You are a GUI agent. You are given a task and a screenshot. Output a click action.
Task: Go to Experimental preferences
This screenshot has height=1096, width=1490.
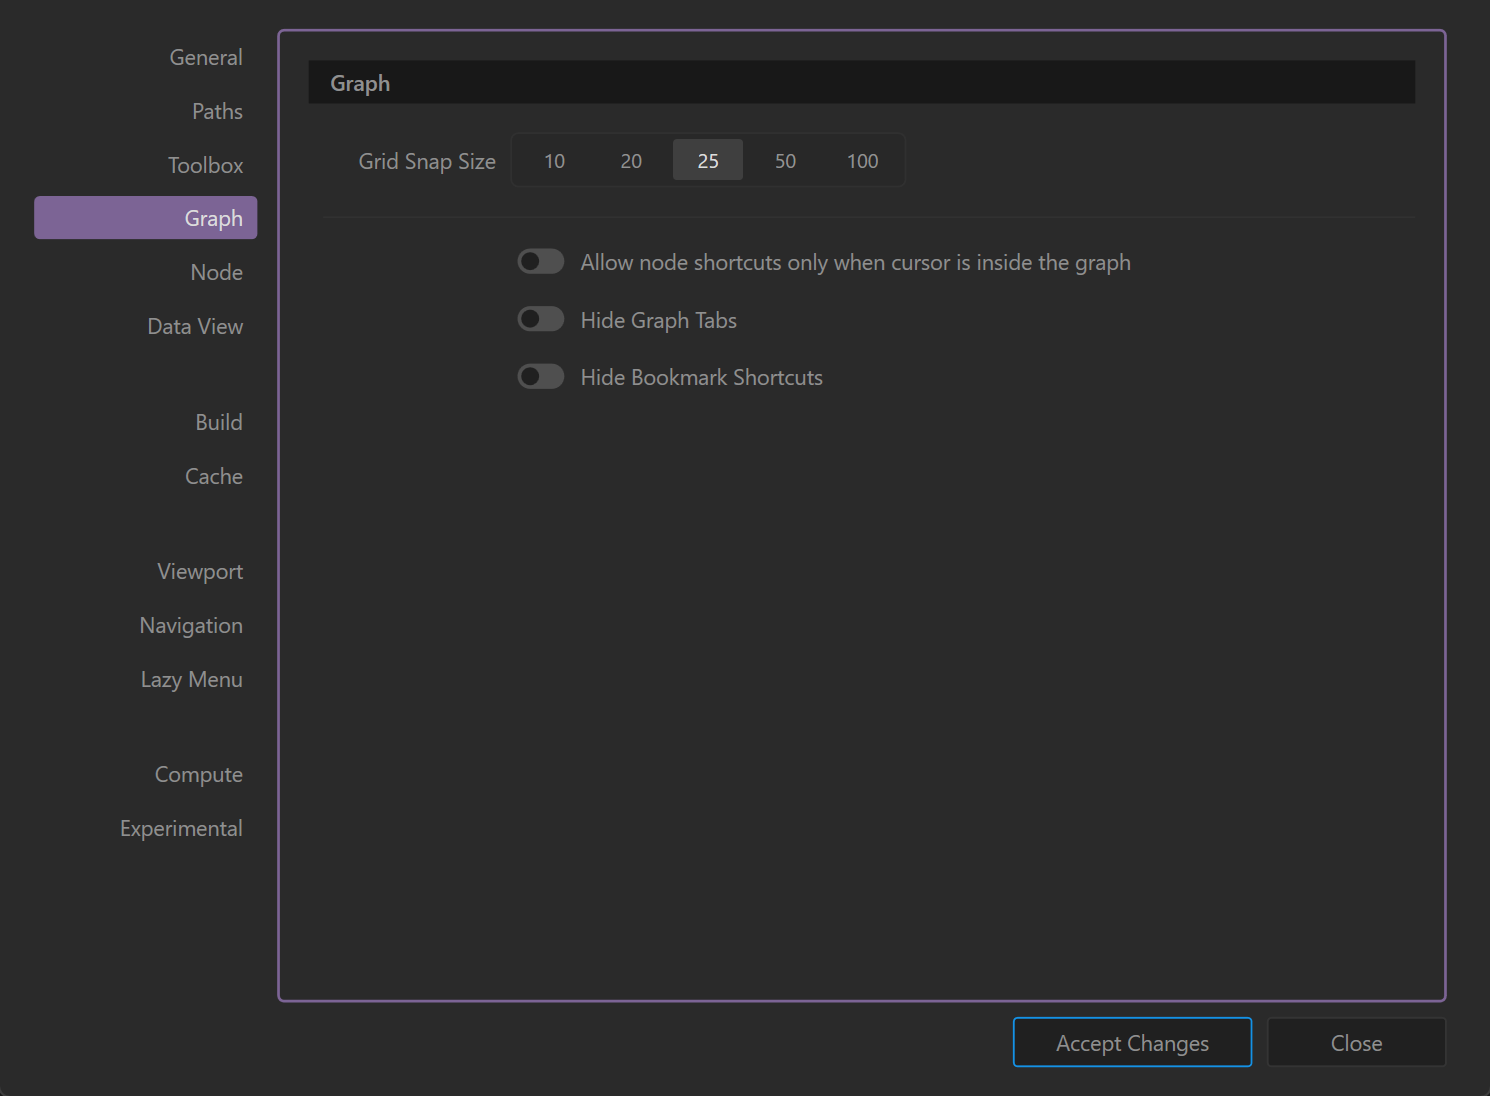[181, 829]
